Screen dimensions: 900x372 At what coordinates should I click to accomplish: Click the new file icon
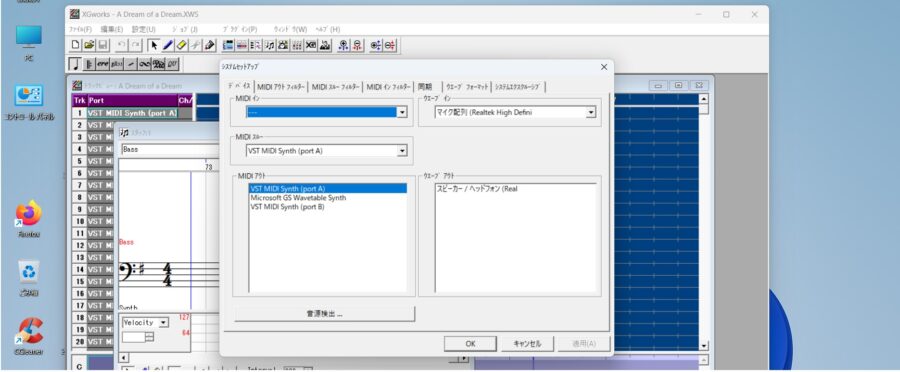coord(76,45)
